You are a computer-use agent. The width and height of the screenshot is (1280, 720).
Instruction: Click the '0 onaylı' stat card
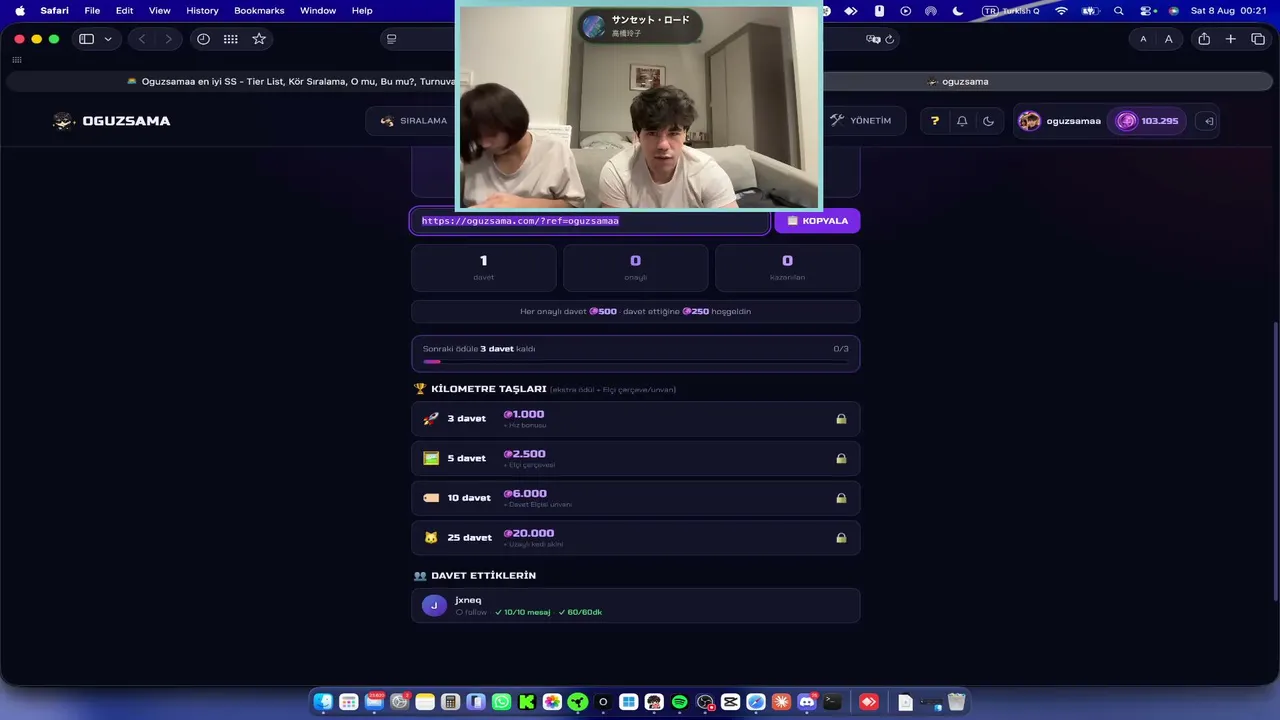click(x=636, y=268)
